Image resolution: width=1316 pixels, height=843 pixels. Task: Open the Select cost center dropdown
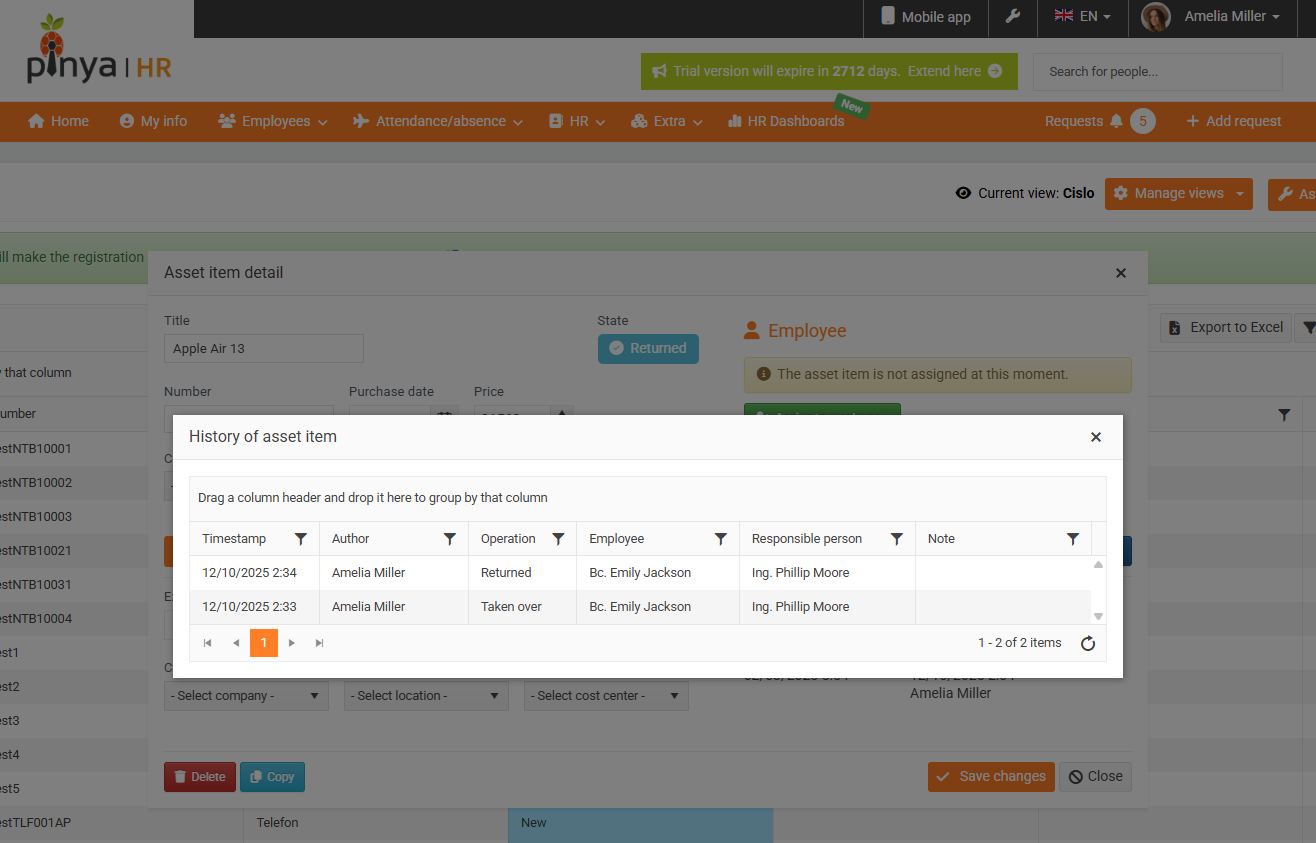tap(606, 696)
